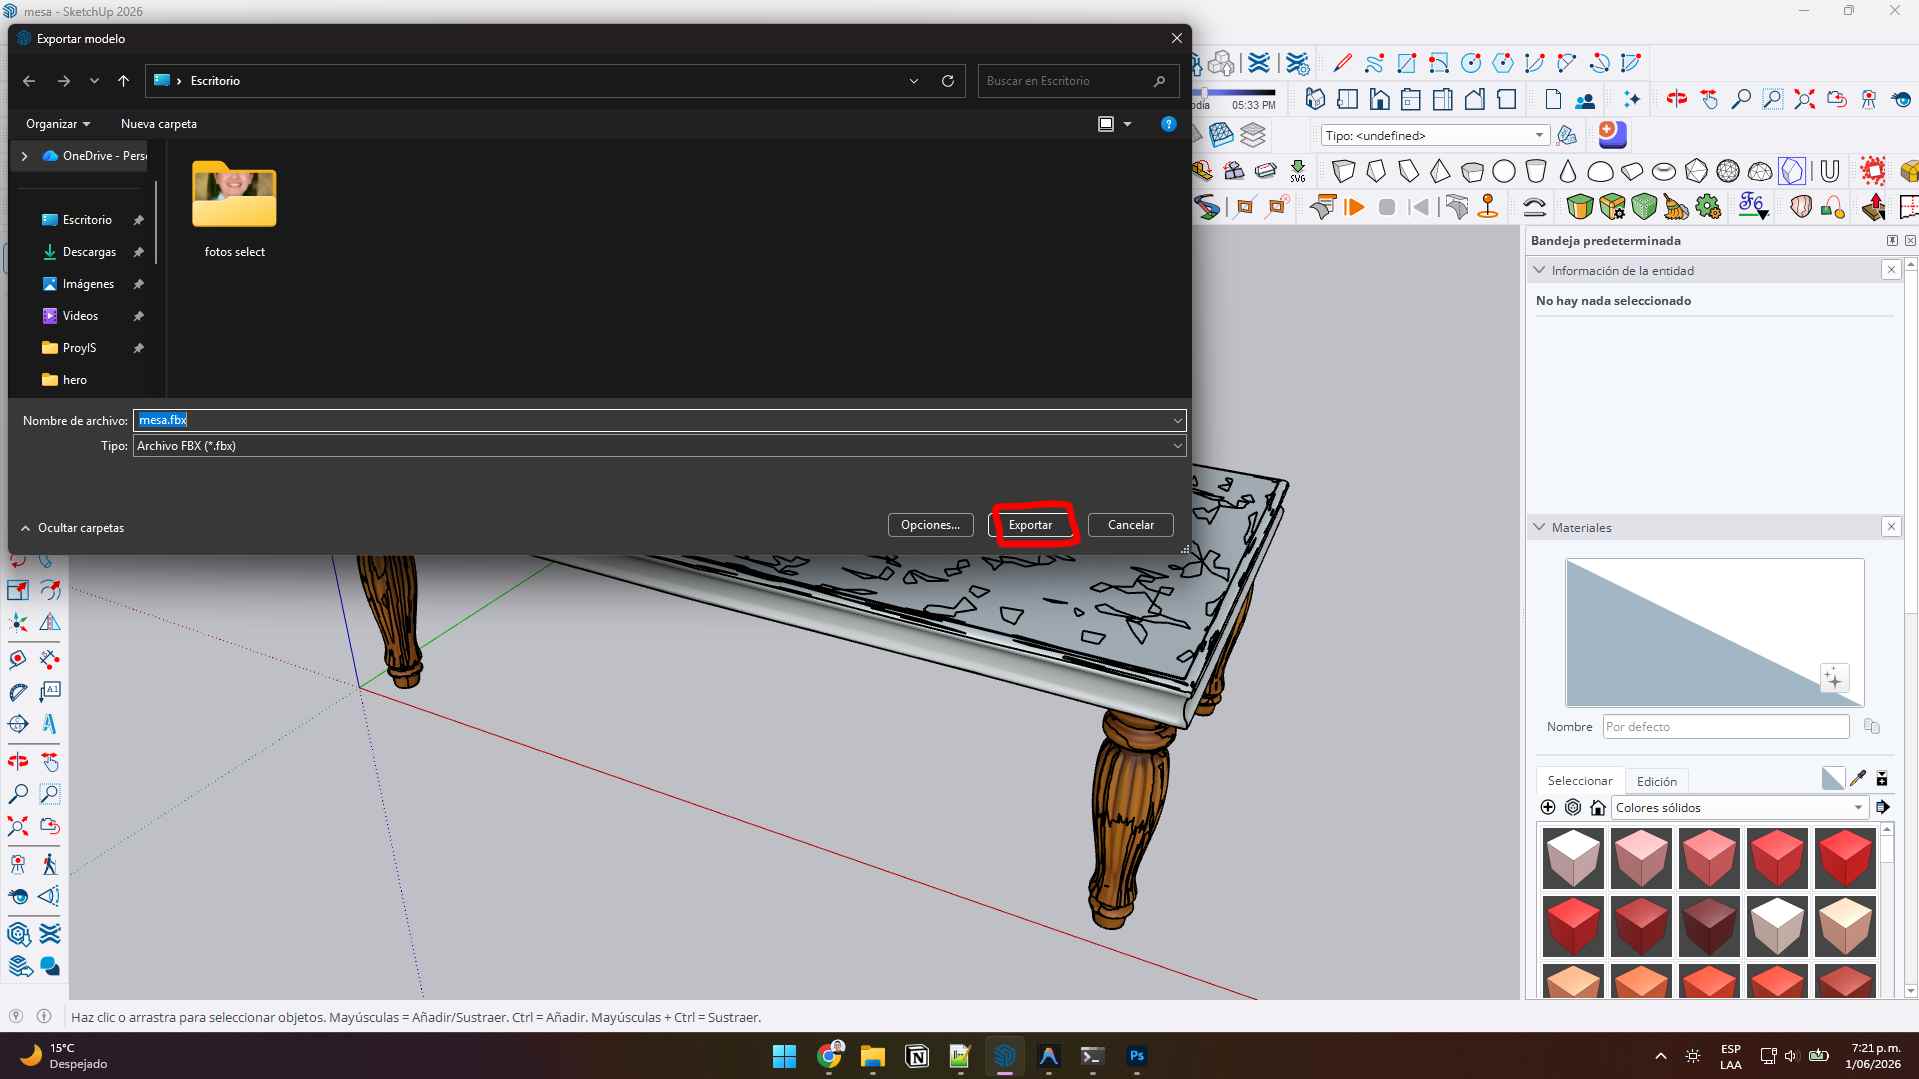
Task: Open Photoshop from the taskbar
Action: pyautogui.click(x=1136, y=1056)
